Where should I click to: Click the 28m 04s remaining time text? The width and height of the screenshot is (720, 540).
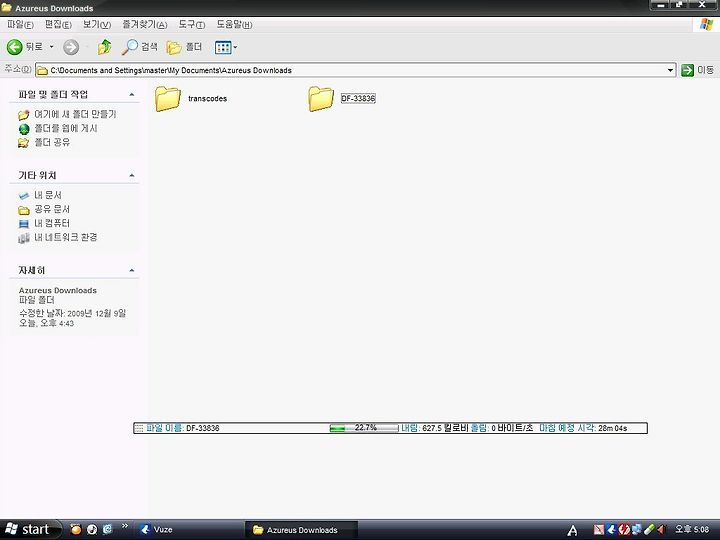[613, 428]
